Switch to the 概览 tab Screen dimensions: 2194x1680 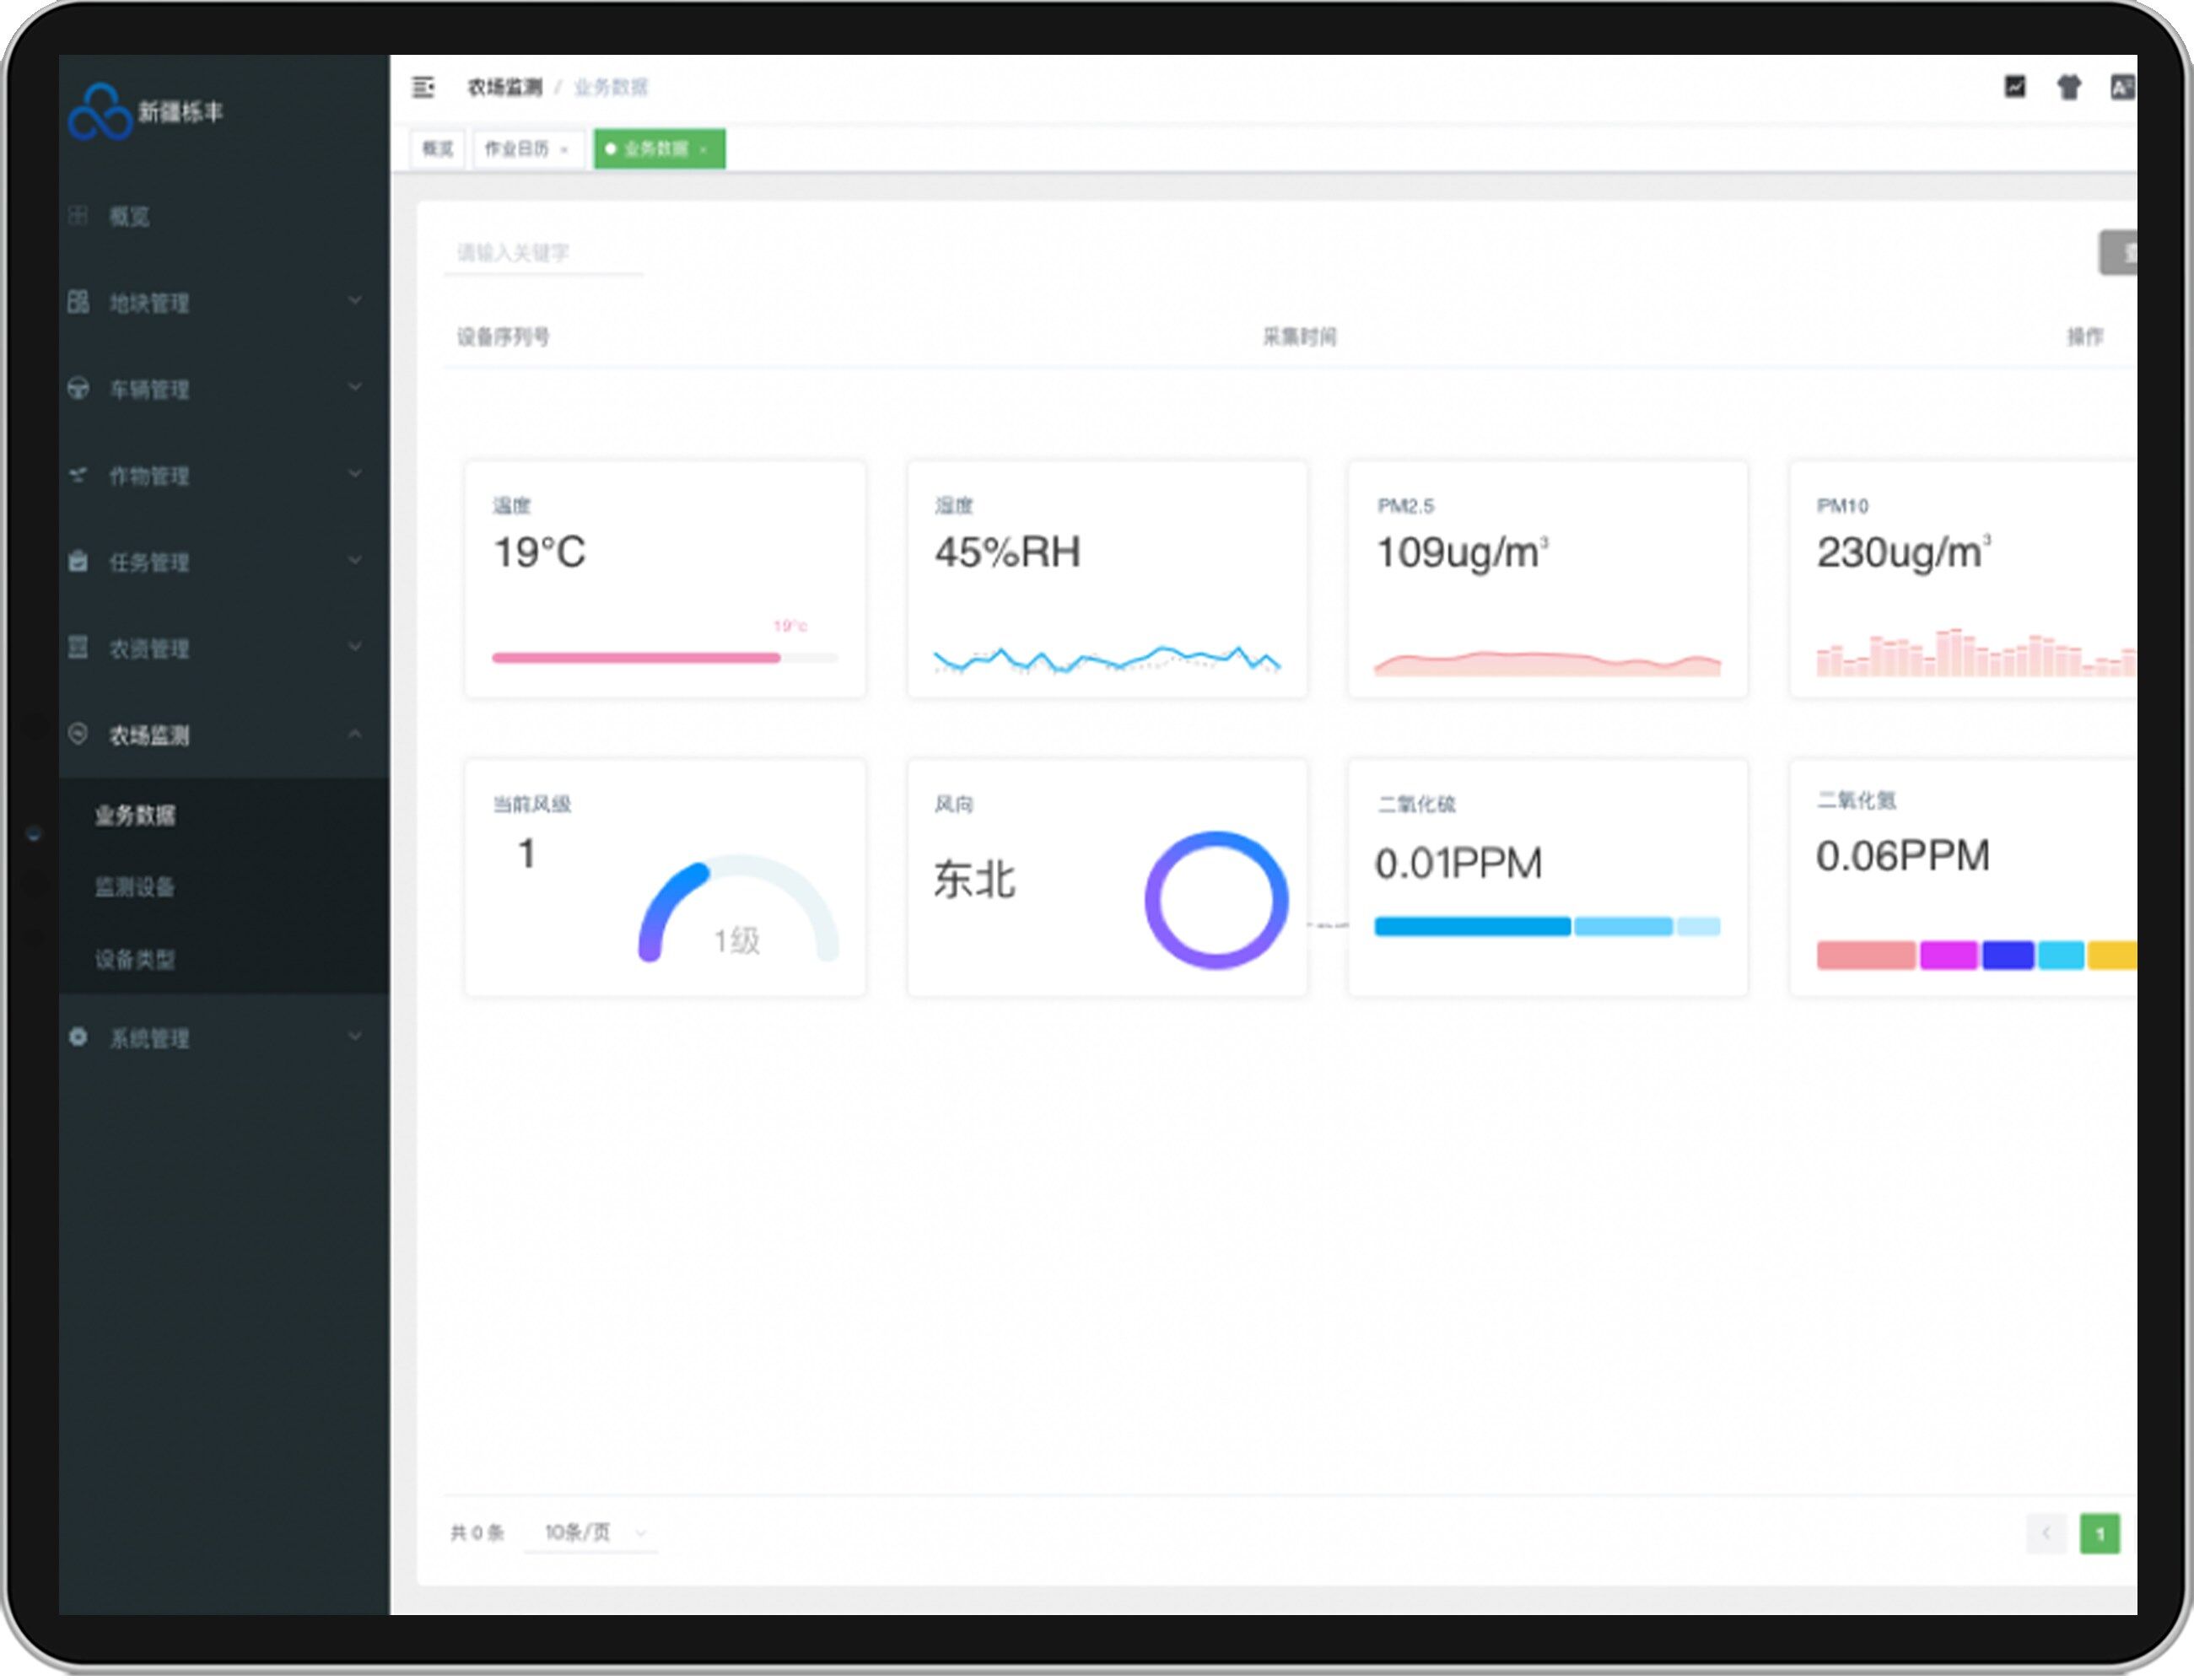click(x=437, y=149)
